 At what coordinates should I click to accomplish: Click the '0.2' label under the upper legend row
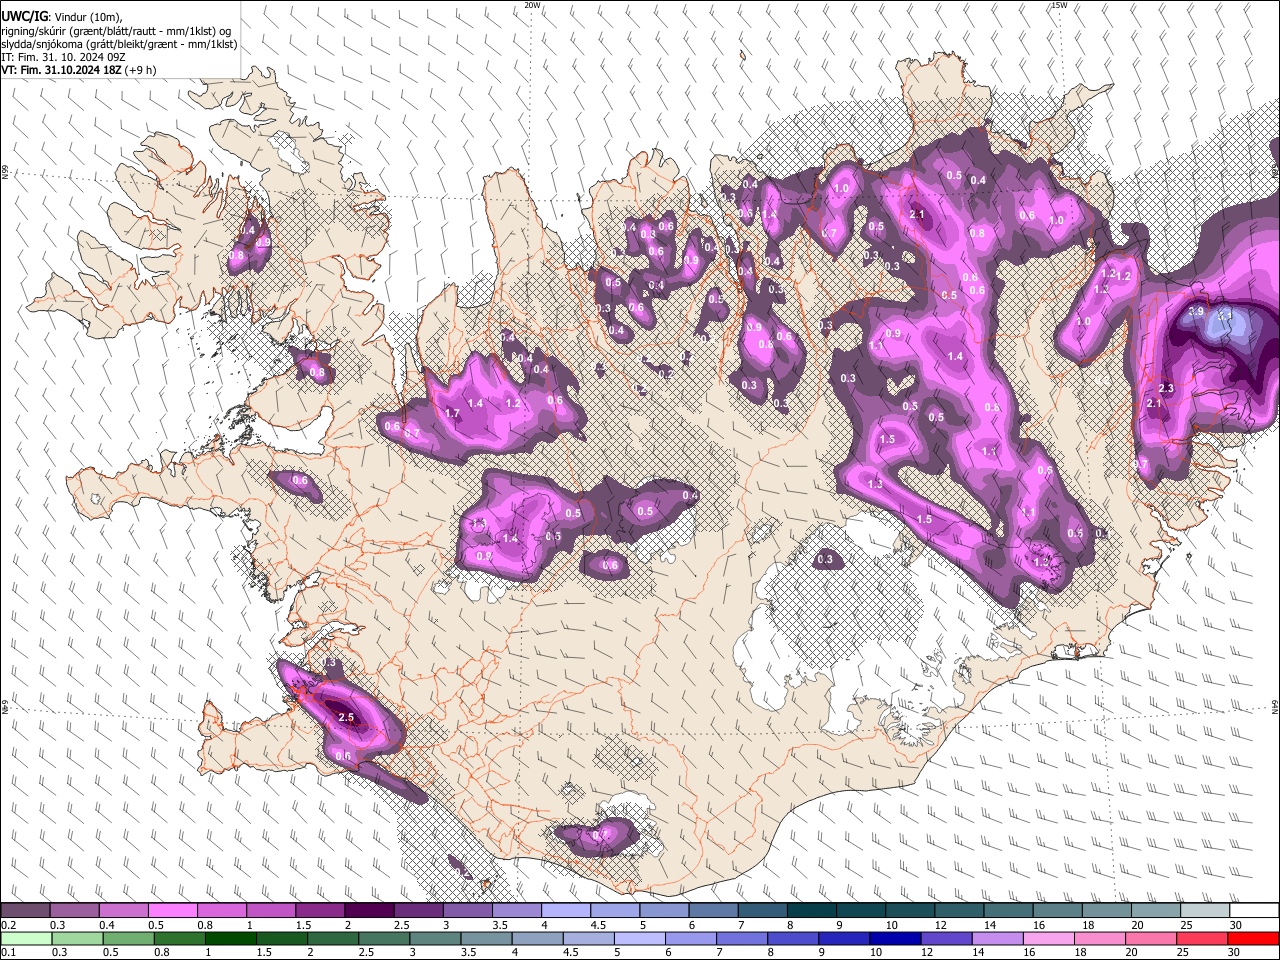click(9, 925)
